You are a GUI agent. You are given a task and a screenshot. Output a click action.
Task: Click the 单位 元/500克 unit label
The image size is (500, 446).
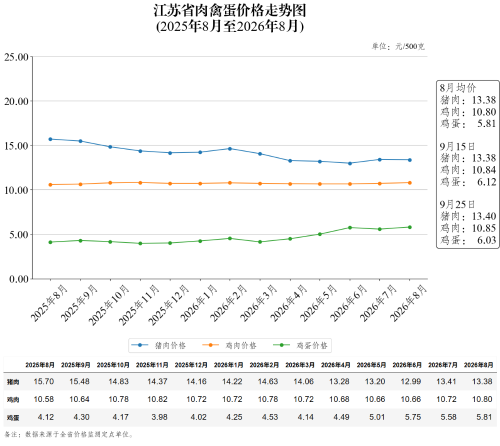tap(398, 46)
